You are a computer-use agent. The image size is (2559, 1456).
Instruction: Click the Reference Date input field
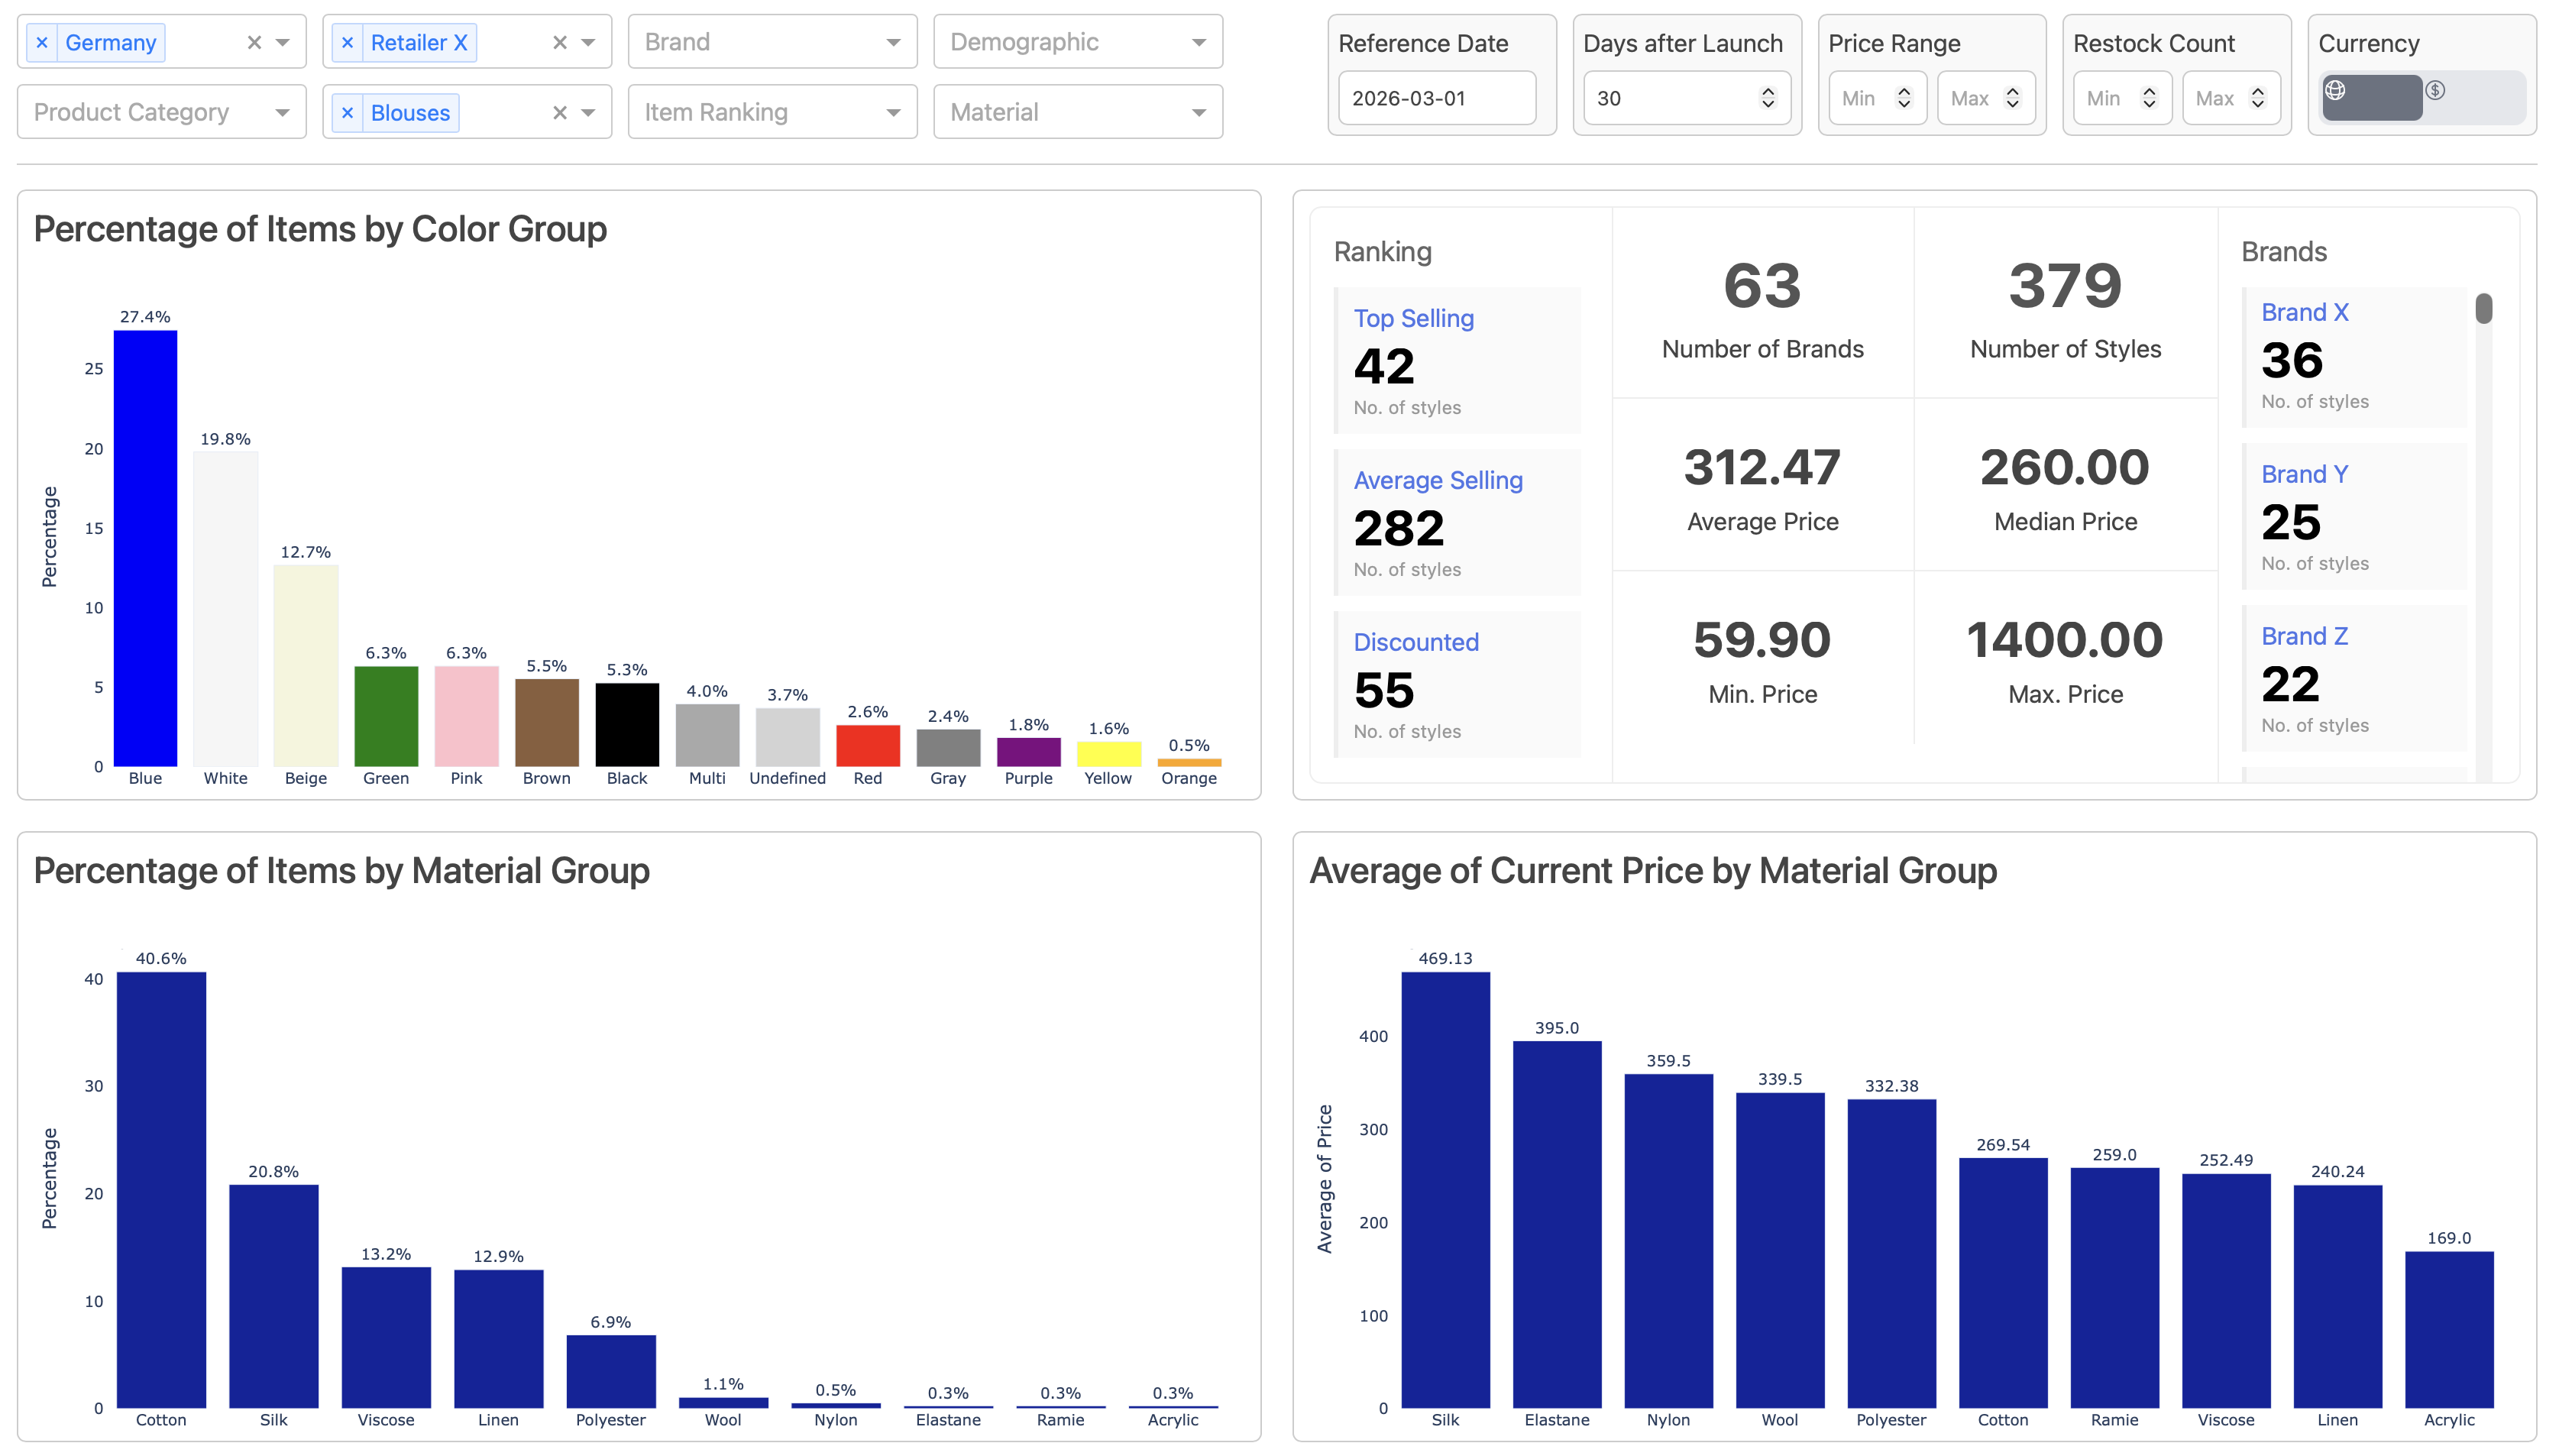pos(1437,97)
